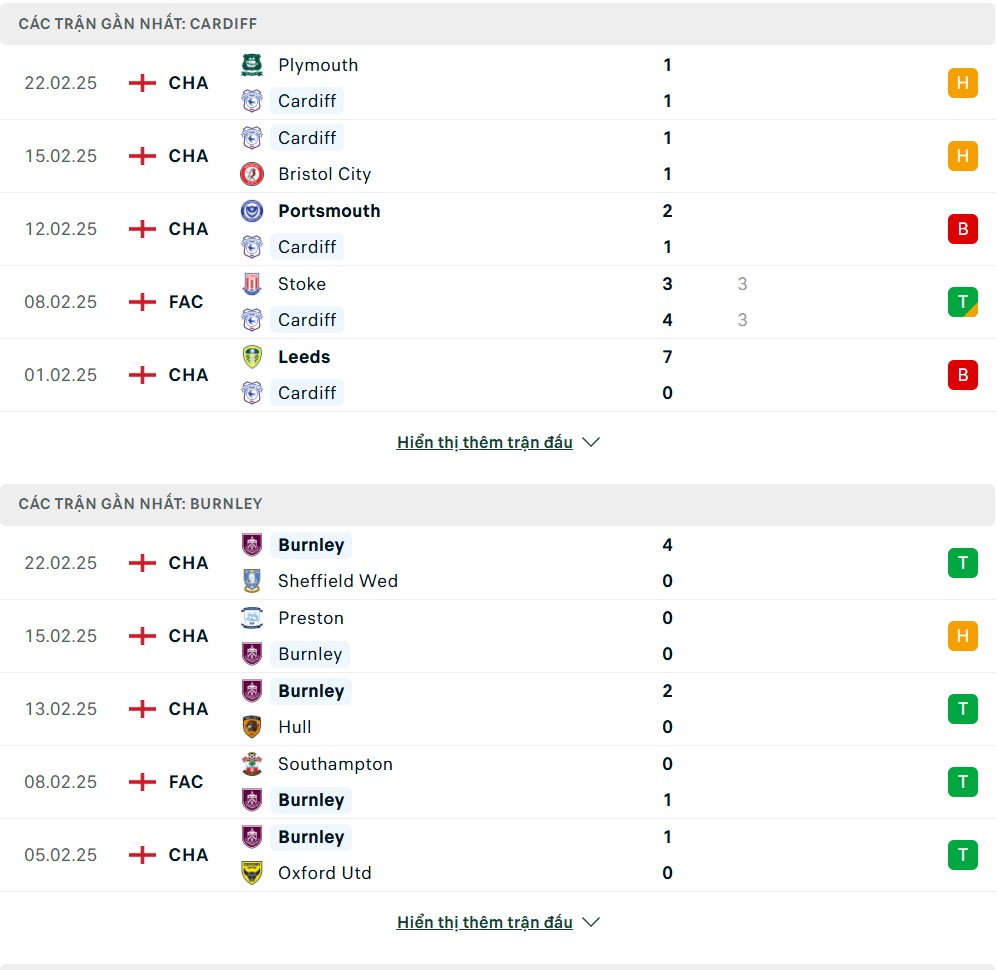Click the Stoke team logo
997x970 pixels.
252,284
